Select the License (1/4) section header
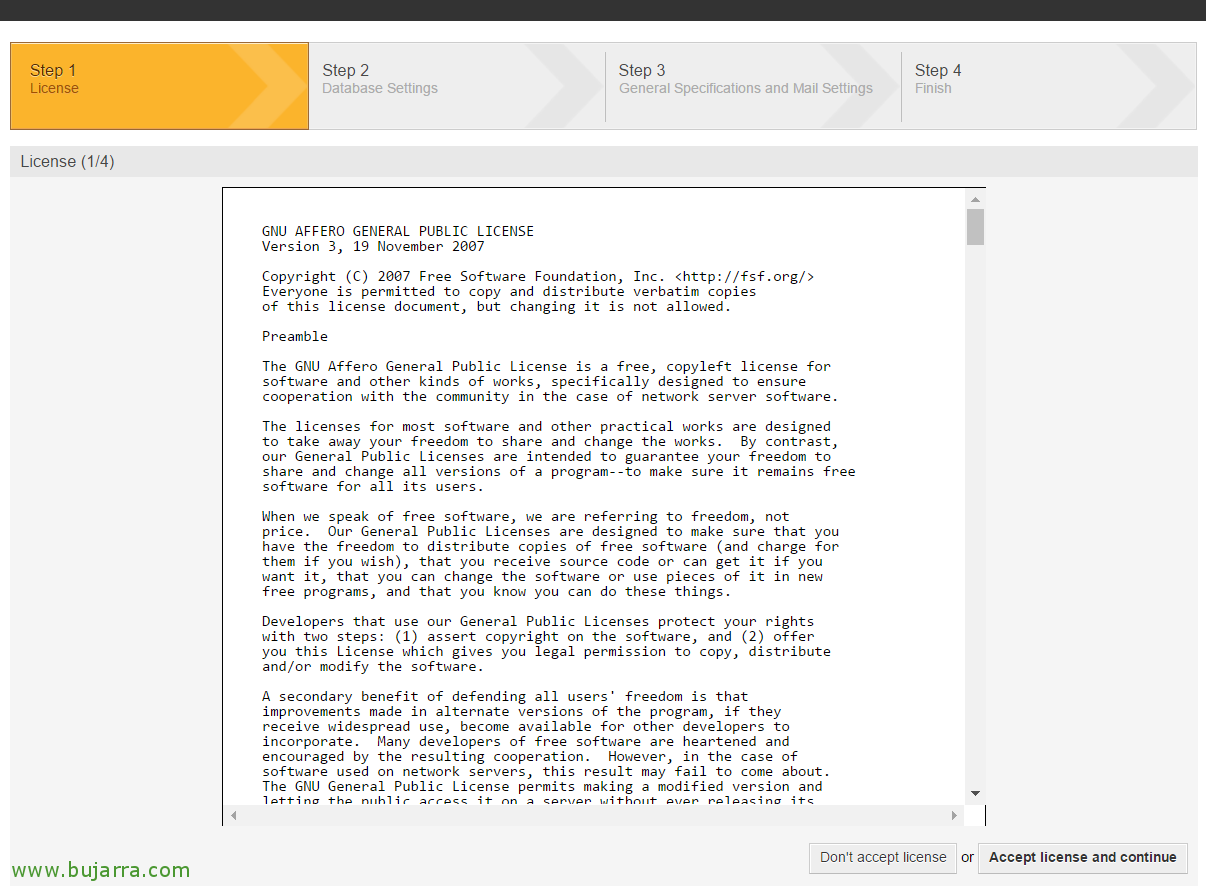 point(68,162)
